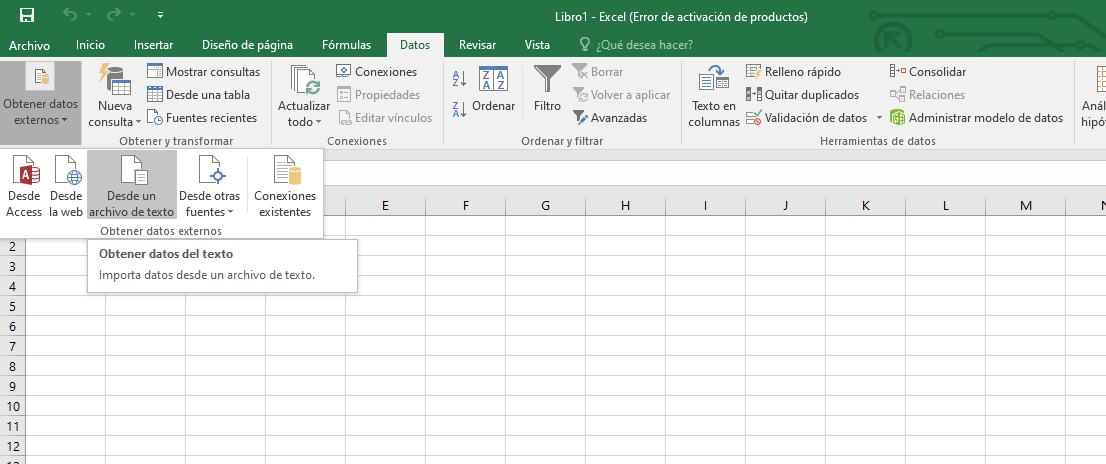Open Quick Access Toolbar customize dropdown
The width and height of the screenshot is (1106, 464).
click(x=161, y=15)
